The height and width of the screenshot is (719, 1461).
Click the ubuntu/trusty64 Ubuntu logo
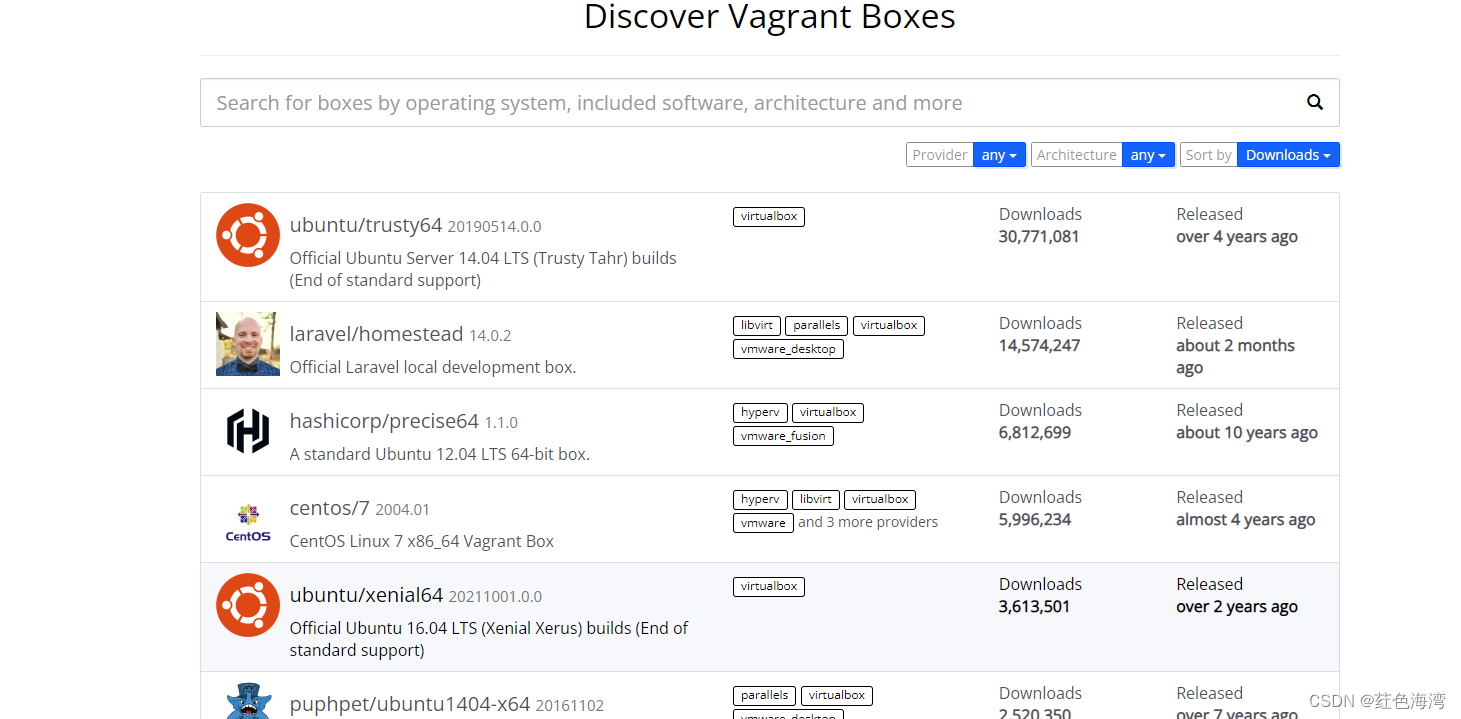(248, 235)
